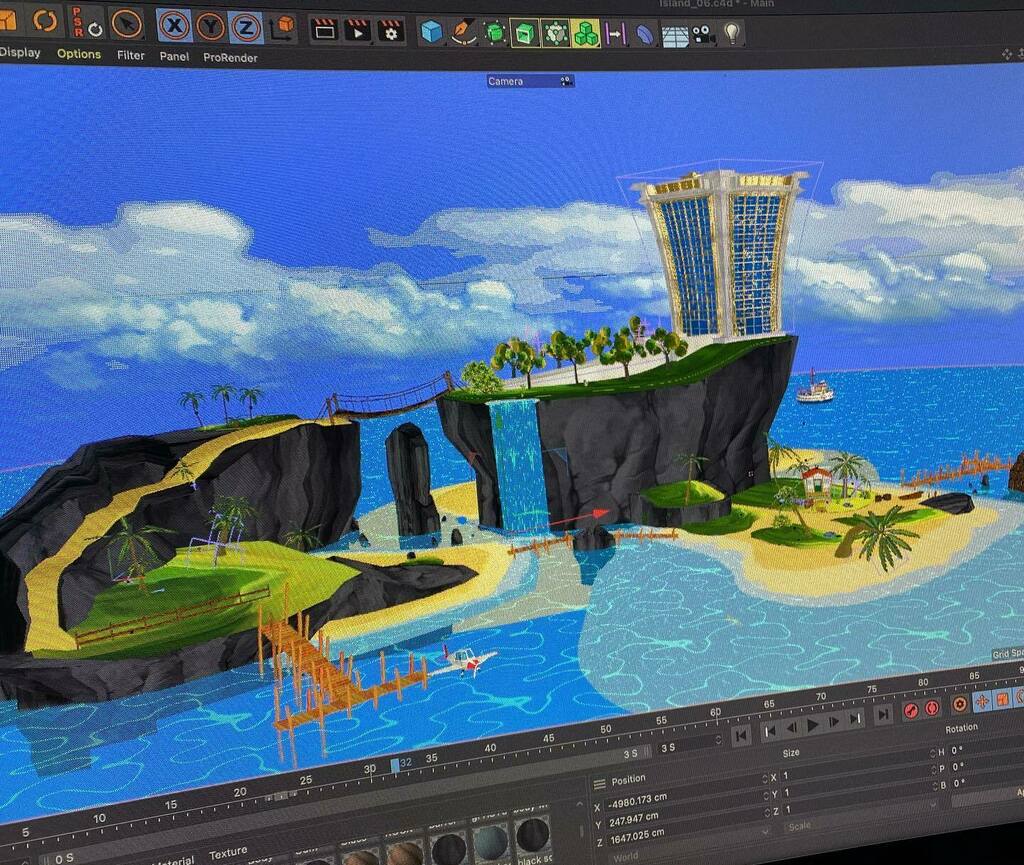Image resolution: width=1024 pixels, height=865 pixels.
Task: Open the Display viewport menu
Action: [x=20, y=52]
